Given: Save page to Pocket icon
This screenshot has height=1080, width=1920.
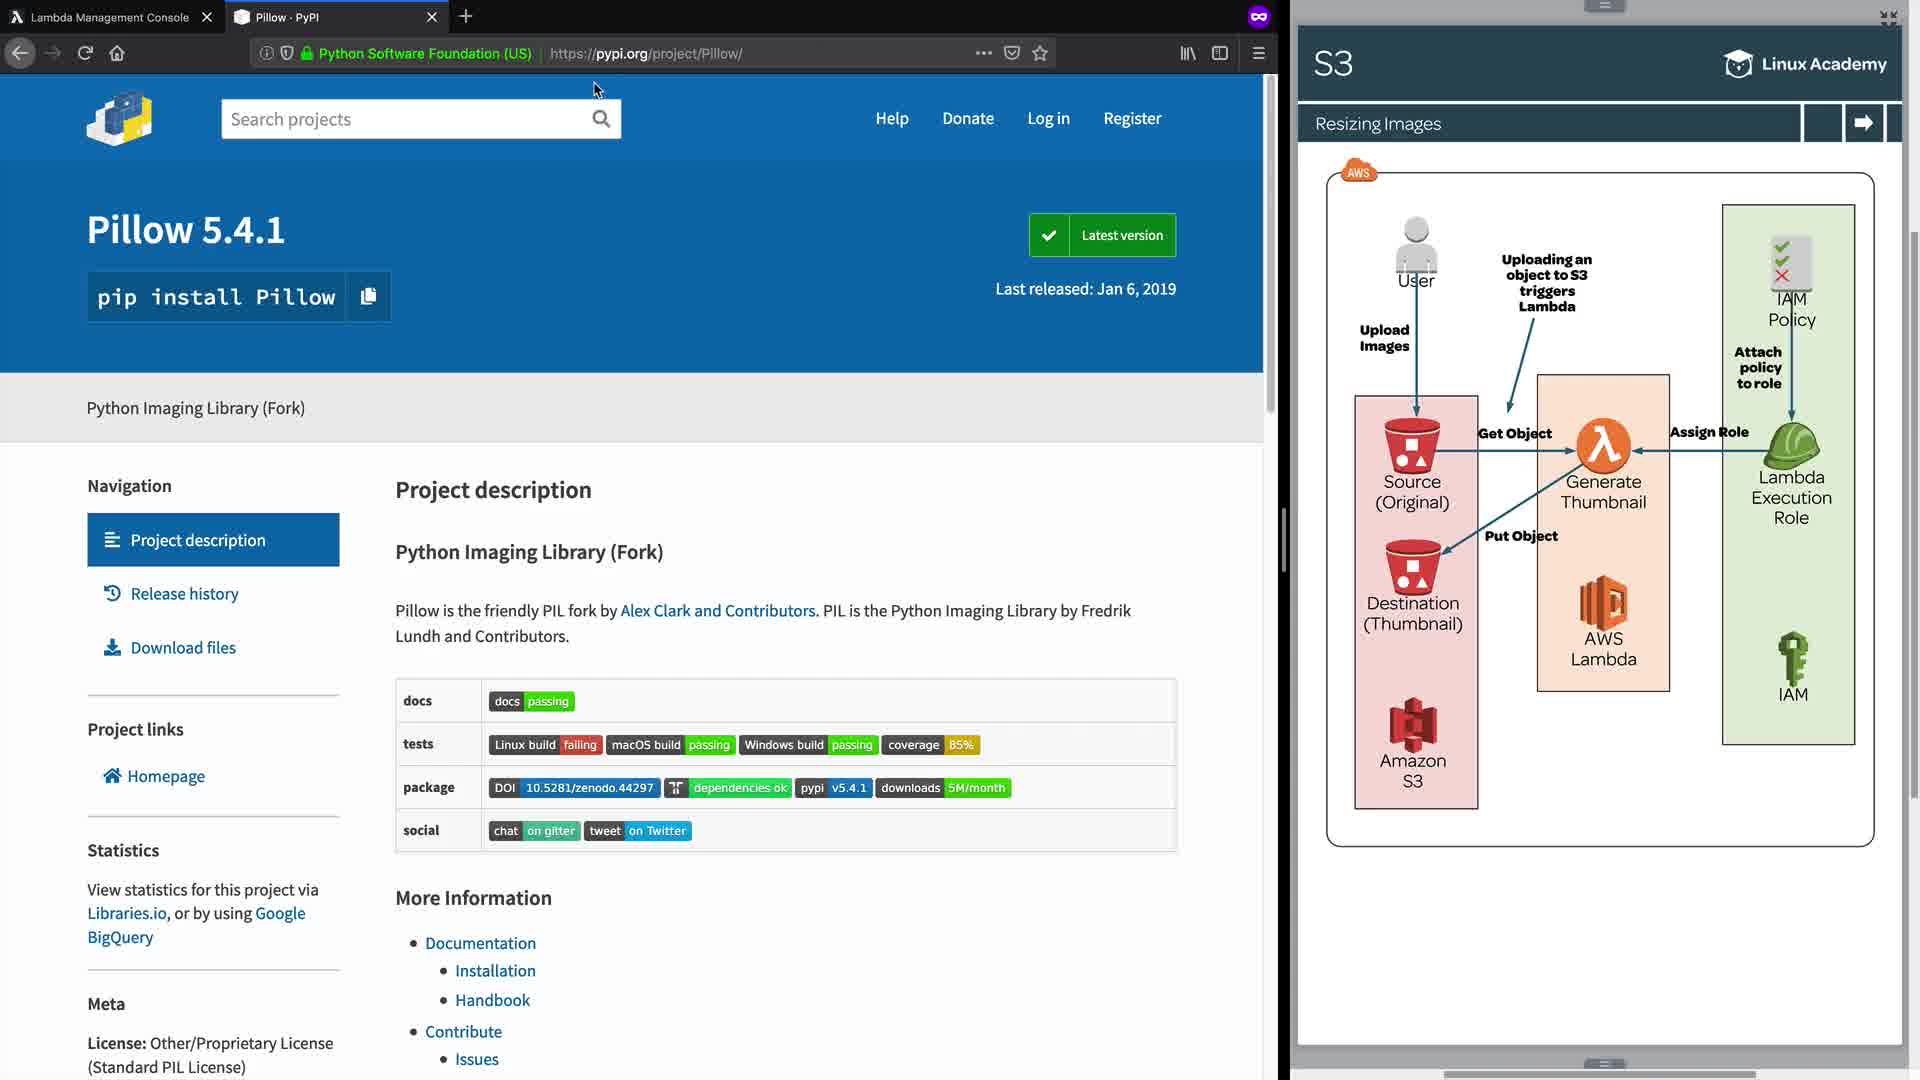Looking at the screenshot, I should pyautogui.click(x=1012, y=53).
